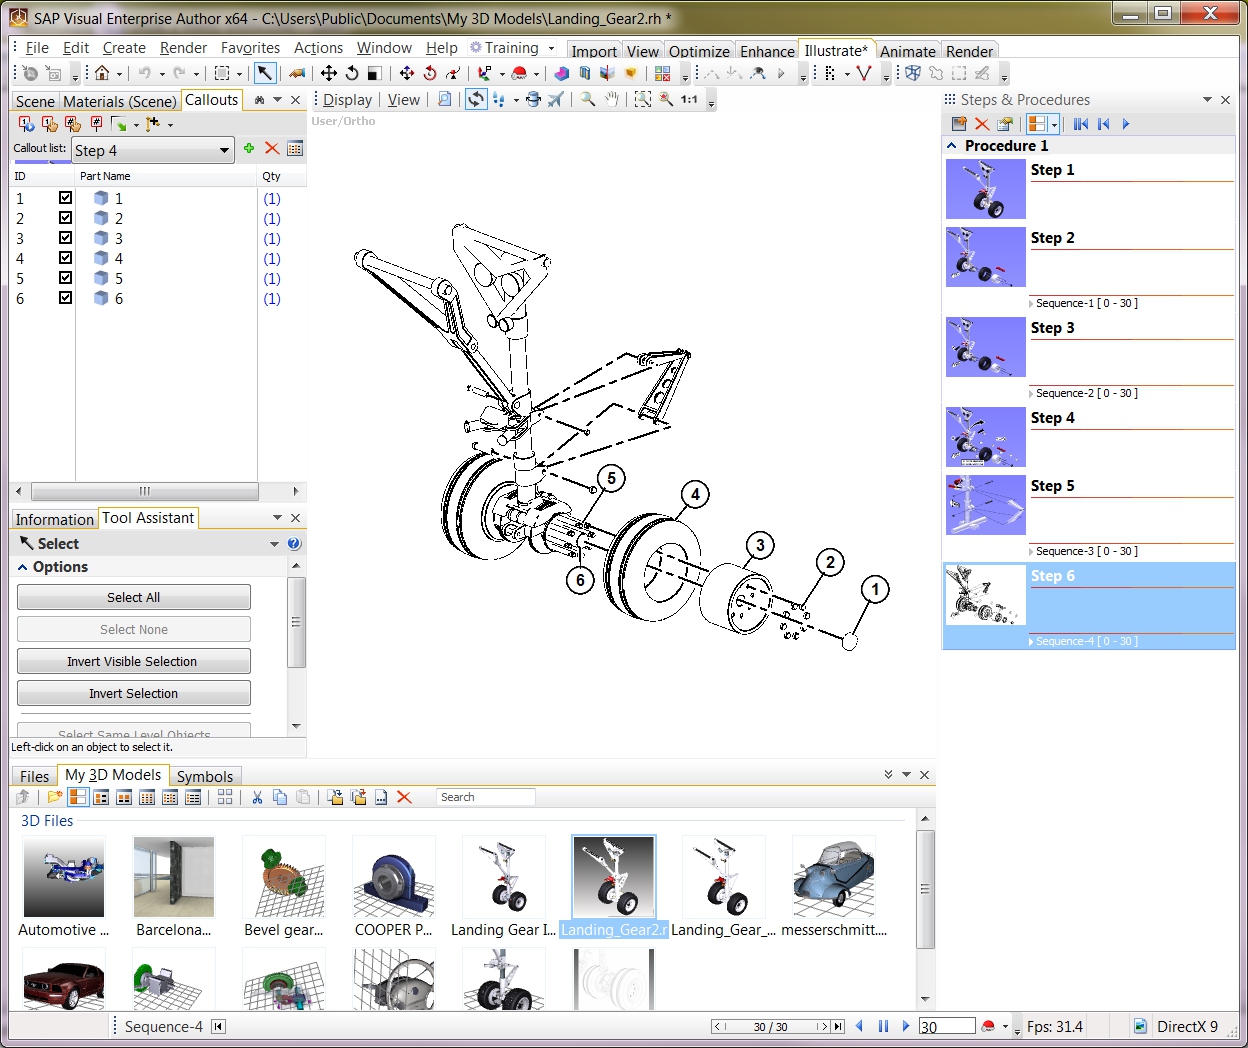Open the File menu
Image resolution: width=1248 pixels, height=1048 pixels.
click(x=37, y=48)
